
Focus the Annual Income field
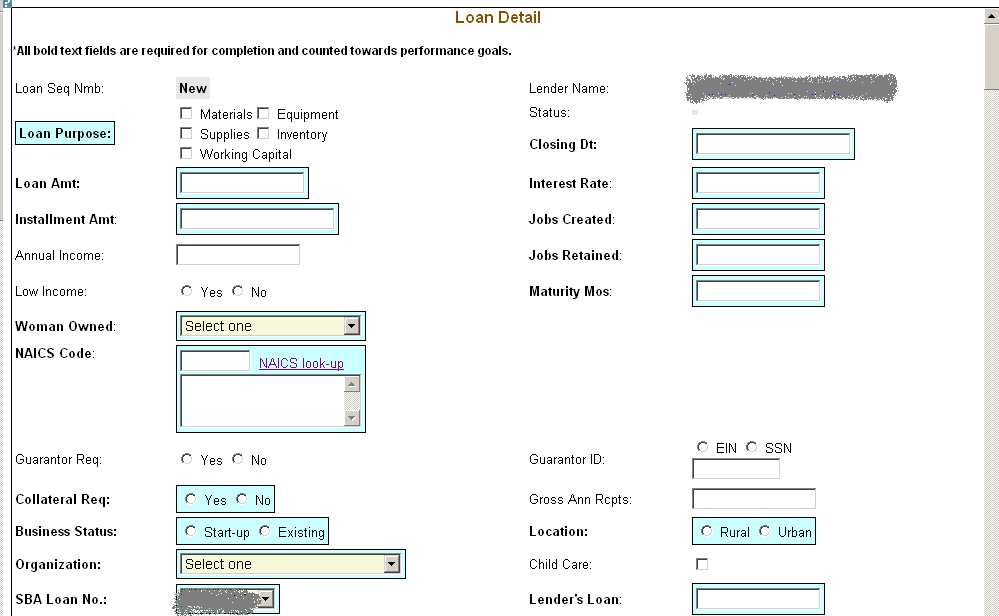(x=238, y=255)
